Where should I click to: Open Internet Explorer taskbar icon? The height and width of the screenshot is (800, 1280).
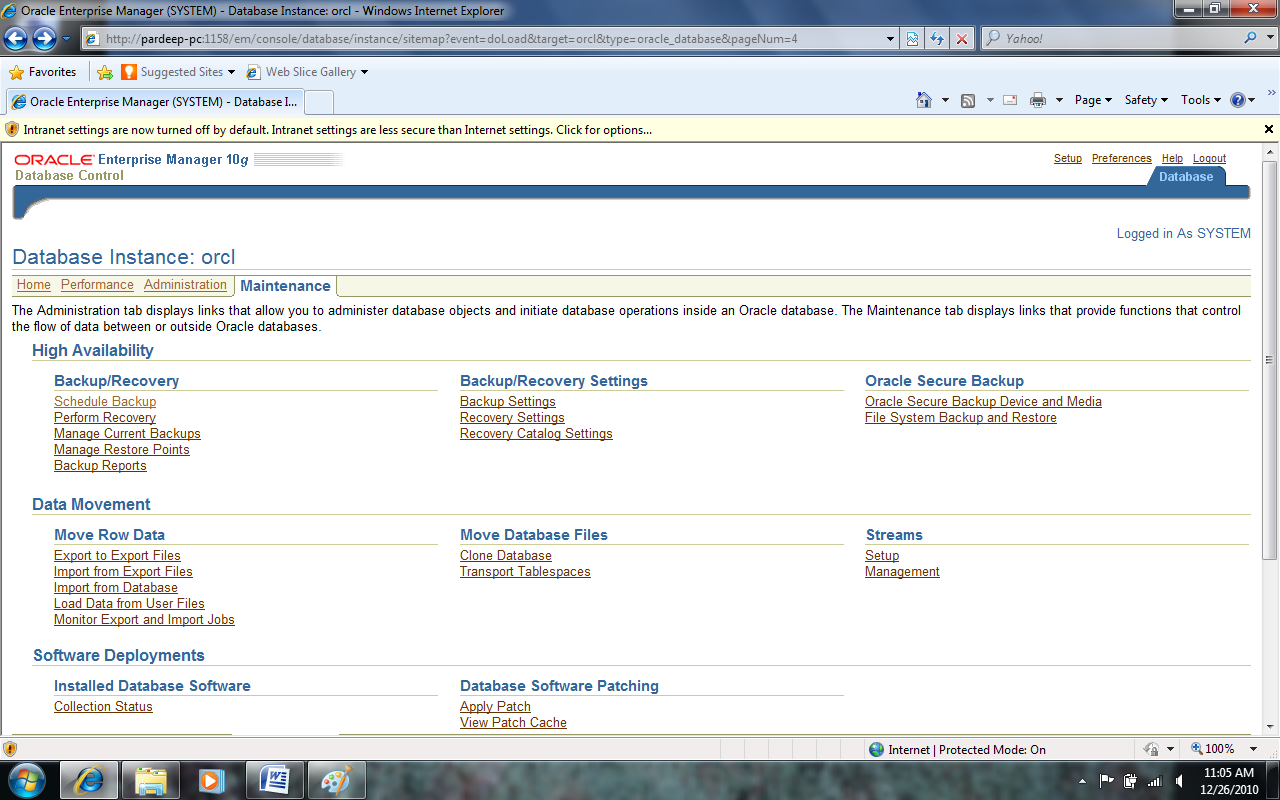pyautogui.click(x=90, y=780)
